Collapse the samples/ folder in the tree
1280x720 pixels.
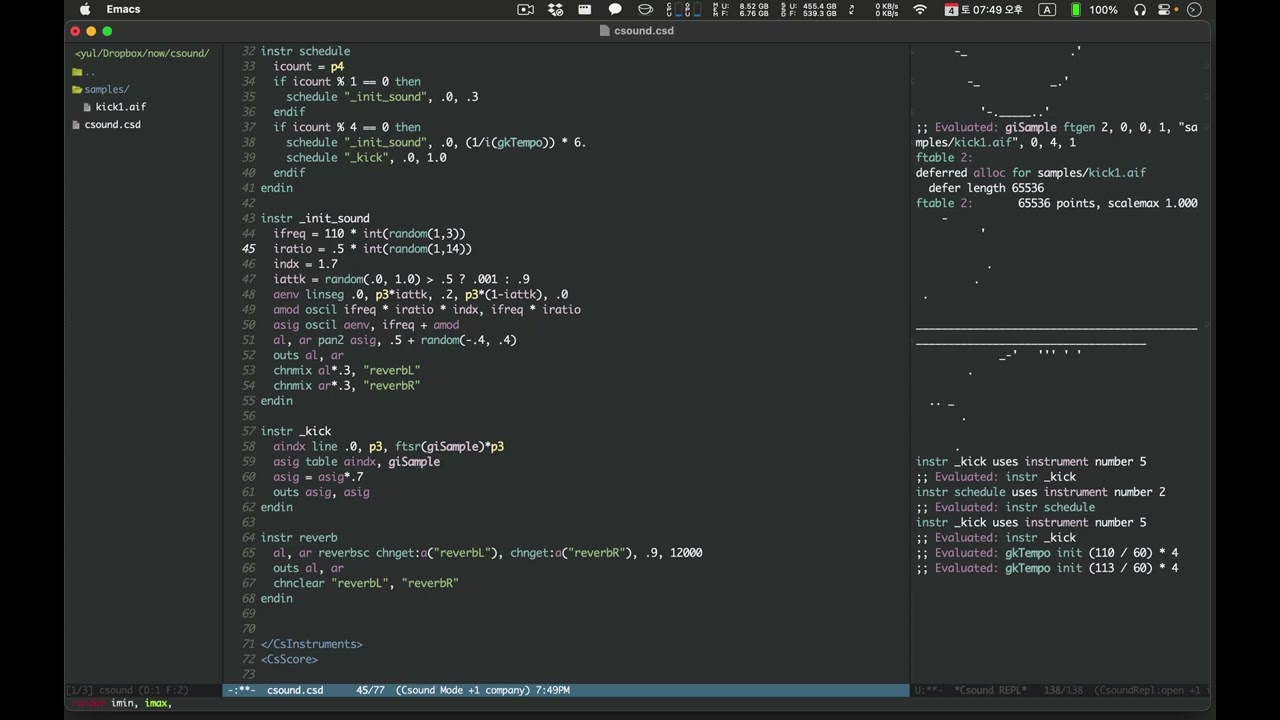pos(106,90)
